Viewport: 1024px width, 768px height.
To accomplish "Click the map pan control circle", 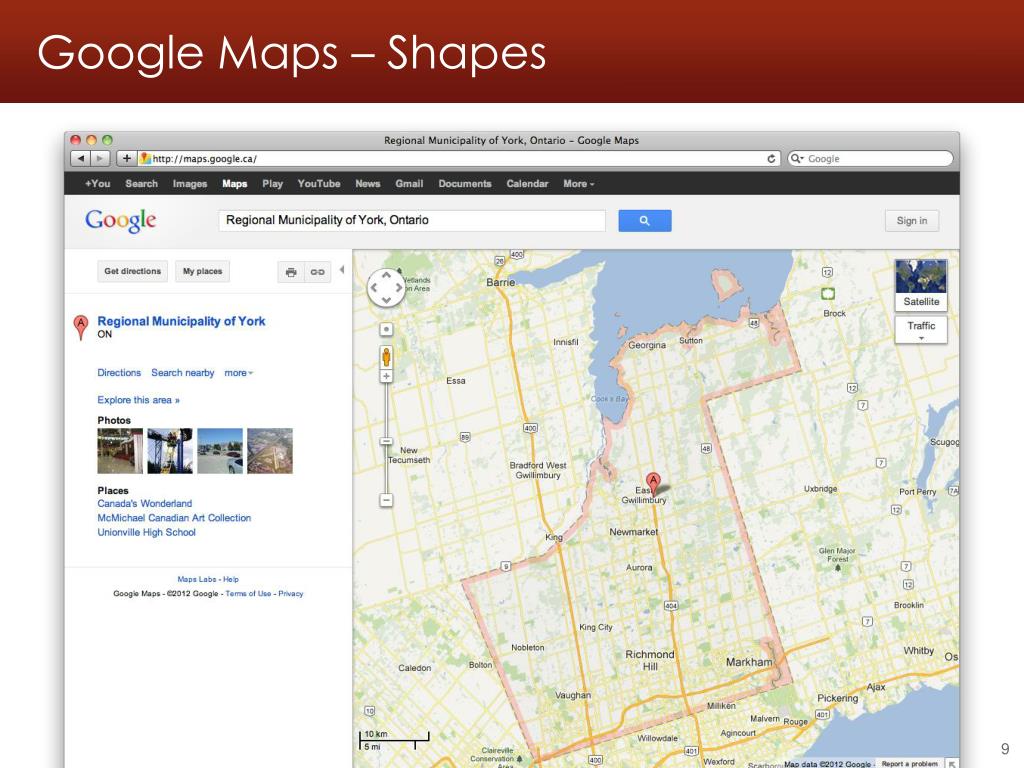I will pos(386,287).
